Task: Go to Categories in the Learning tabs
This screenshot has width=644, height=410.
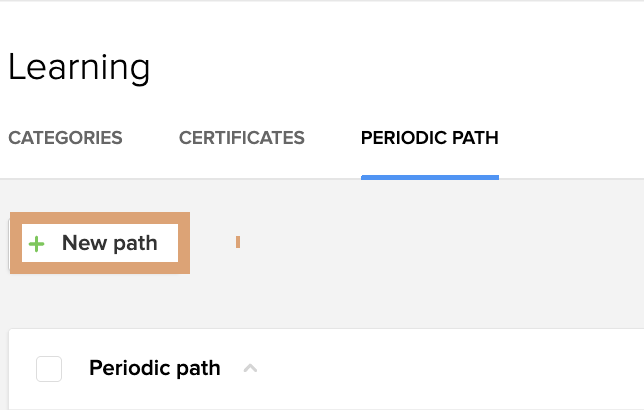Action: [65, 138]
